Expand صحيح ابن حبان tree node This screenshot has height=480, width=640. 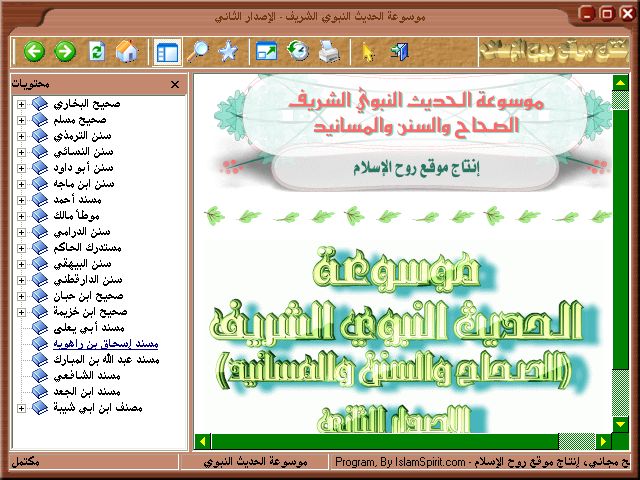click(21, 296)
